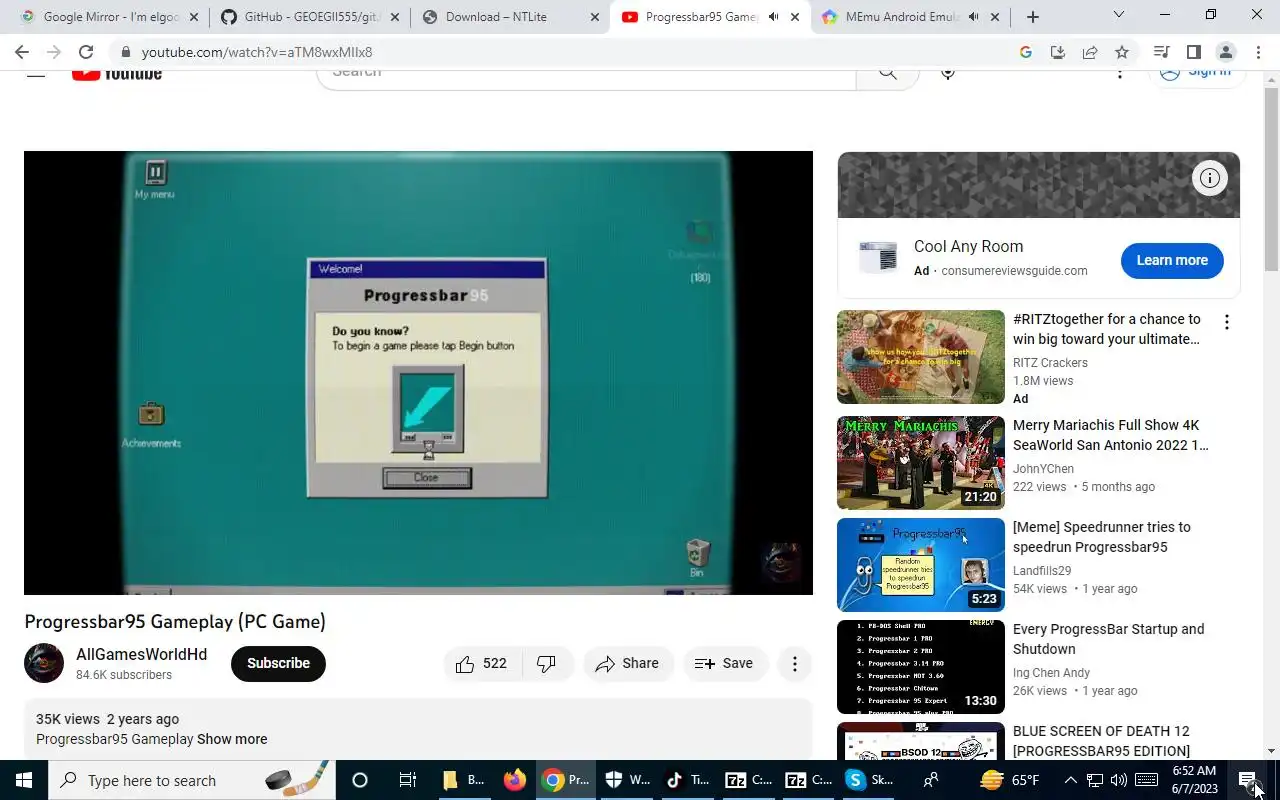The width and height of the screenshot is (1280, 800).
Task: Go back with the browser back arrow
Action: pyautogui.click(x=22, y=52)
